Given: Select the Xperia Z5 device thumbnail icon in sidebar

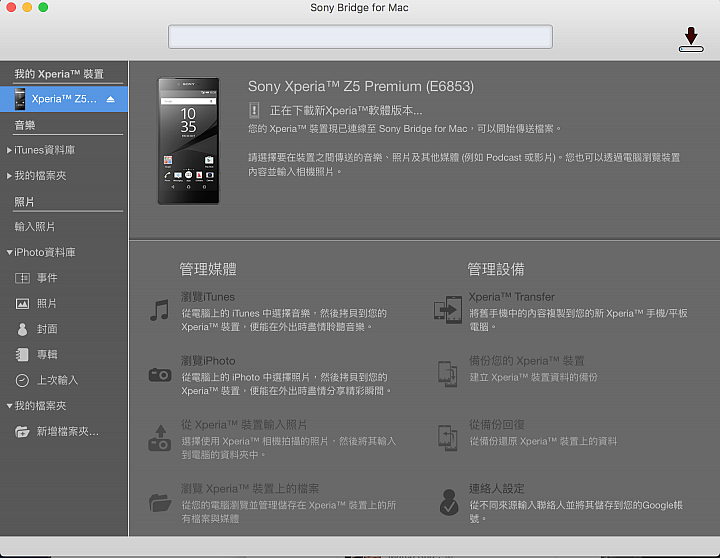Looking at the screenshot, I should [20, 99].
